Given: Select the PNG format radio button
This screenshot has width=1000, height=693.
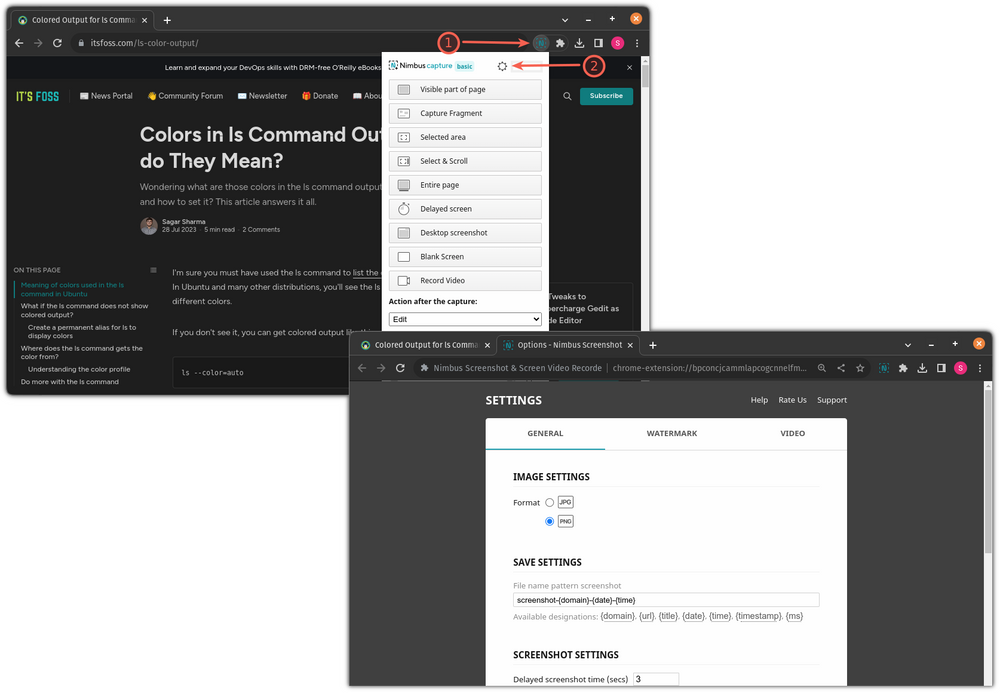Looking at the screenshot, I should click(x=549, y=521).
